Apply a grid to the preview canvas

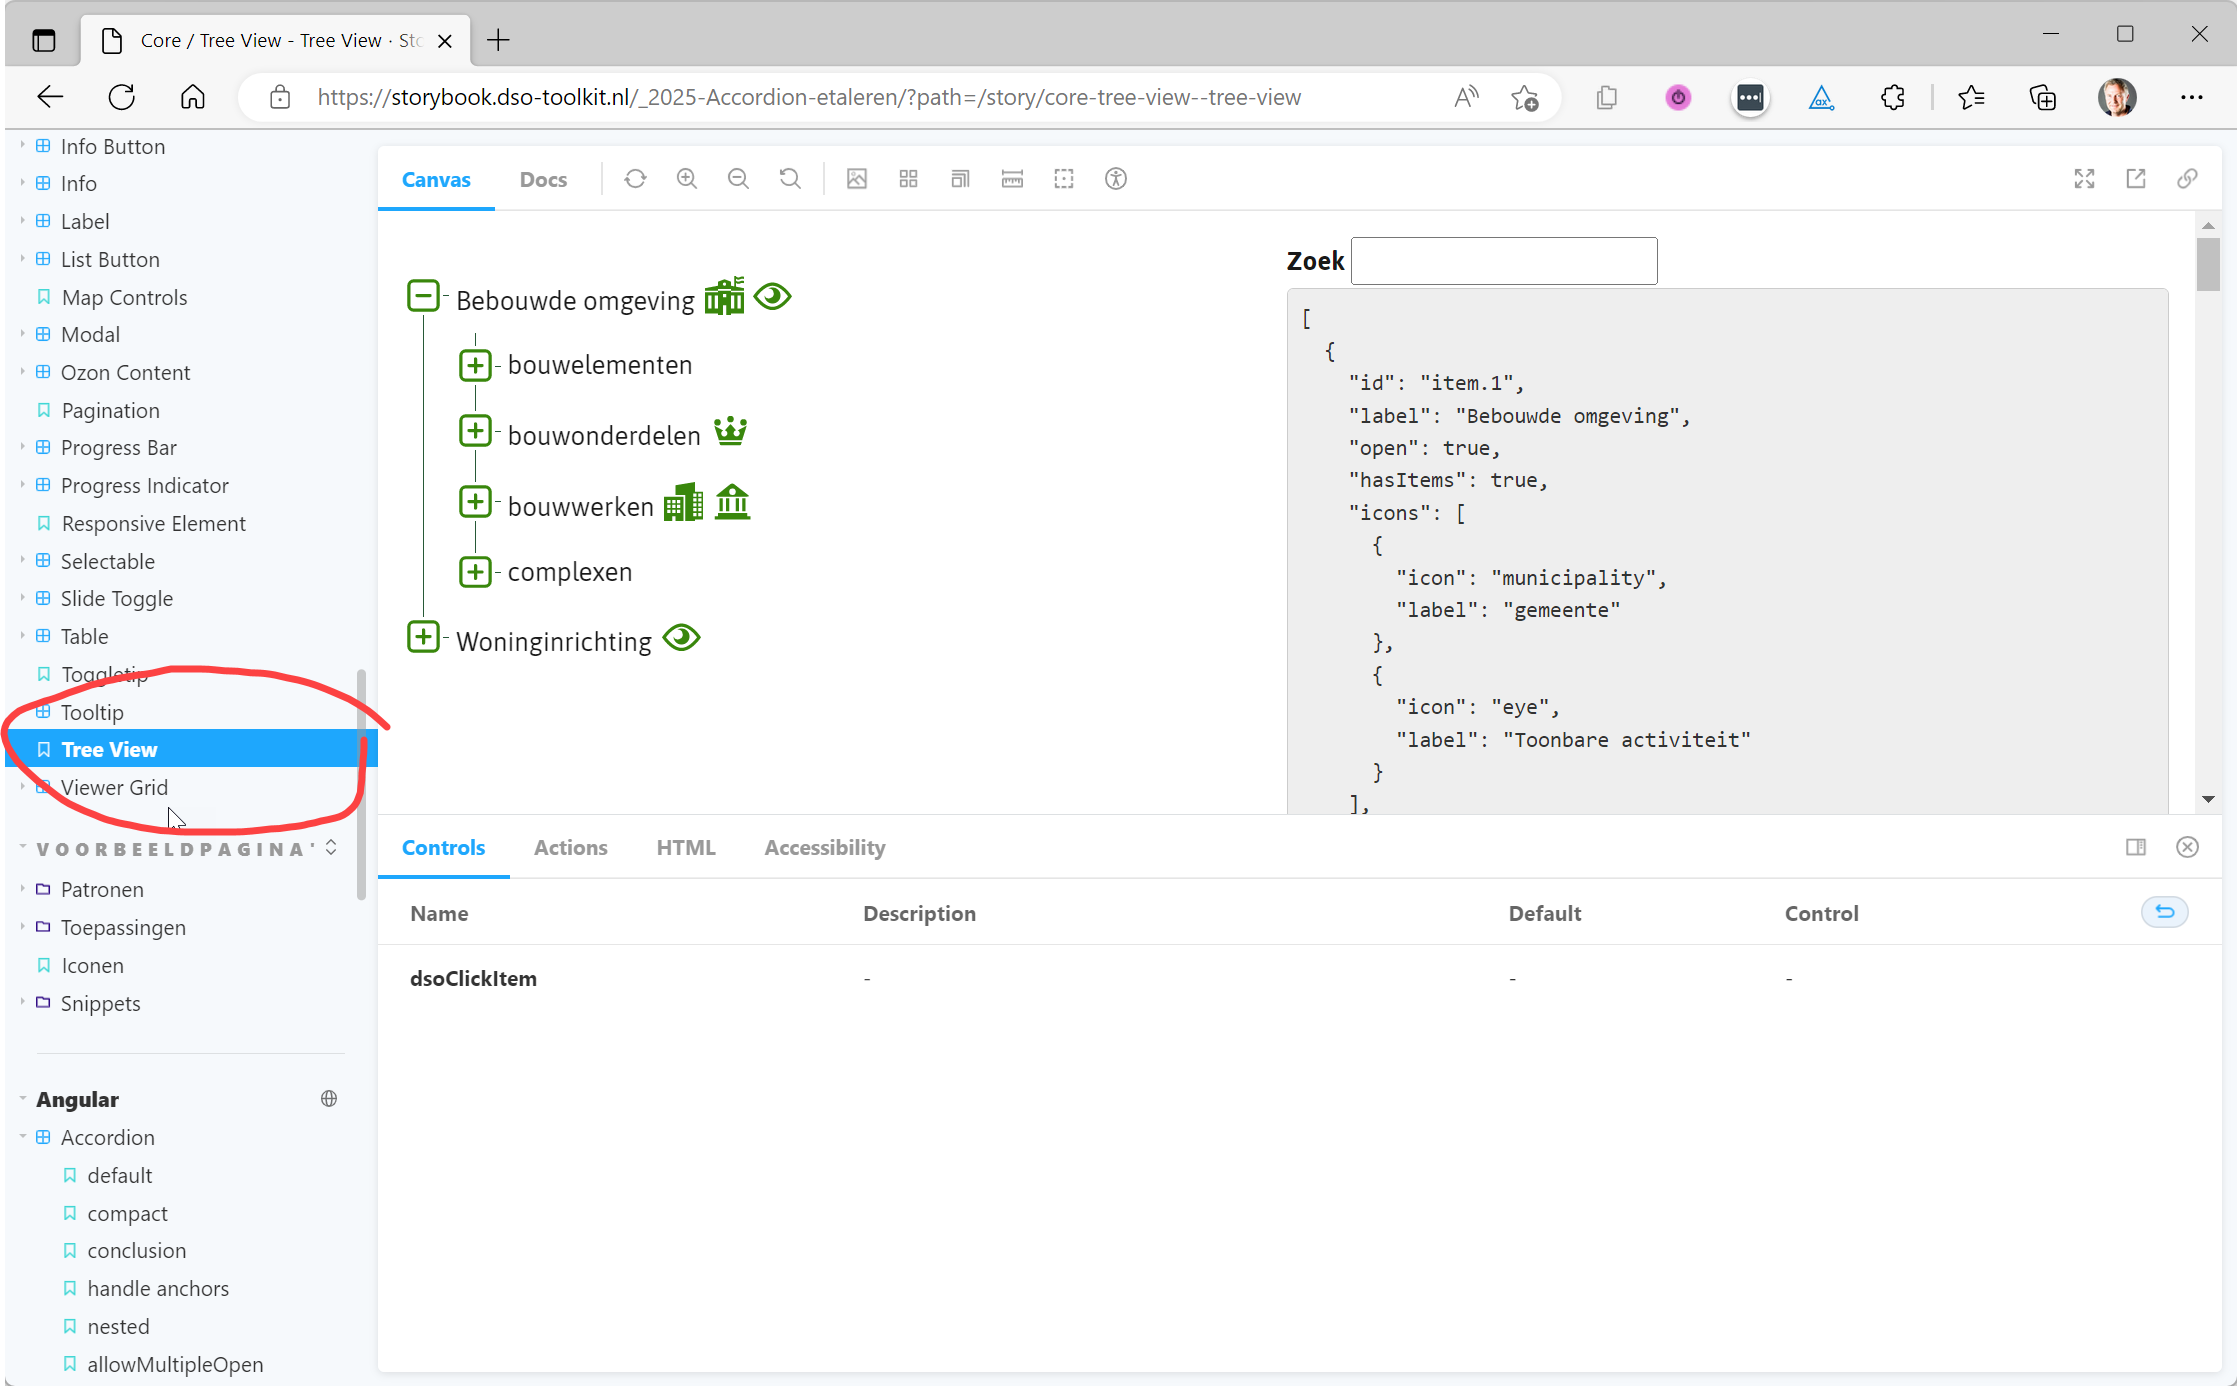pos(908,178)
